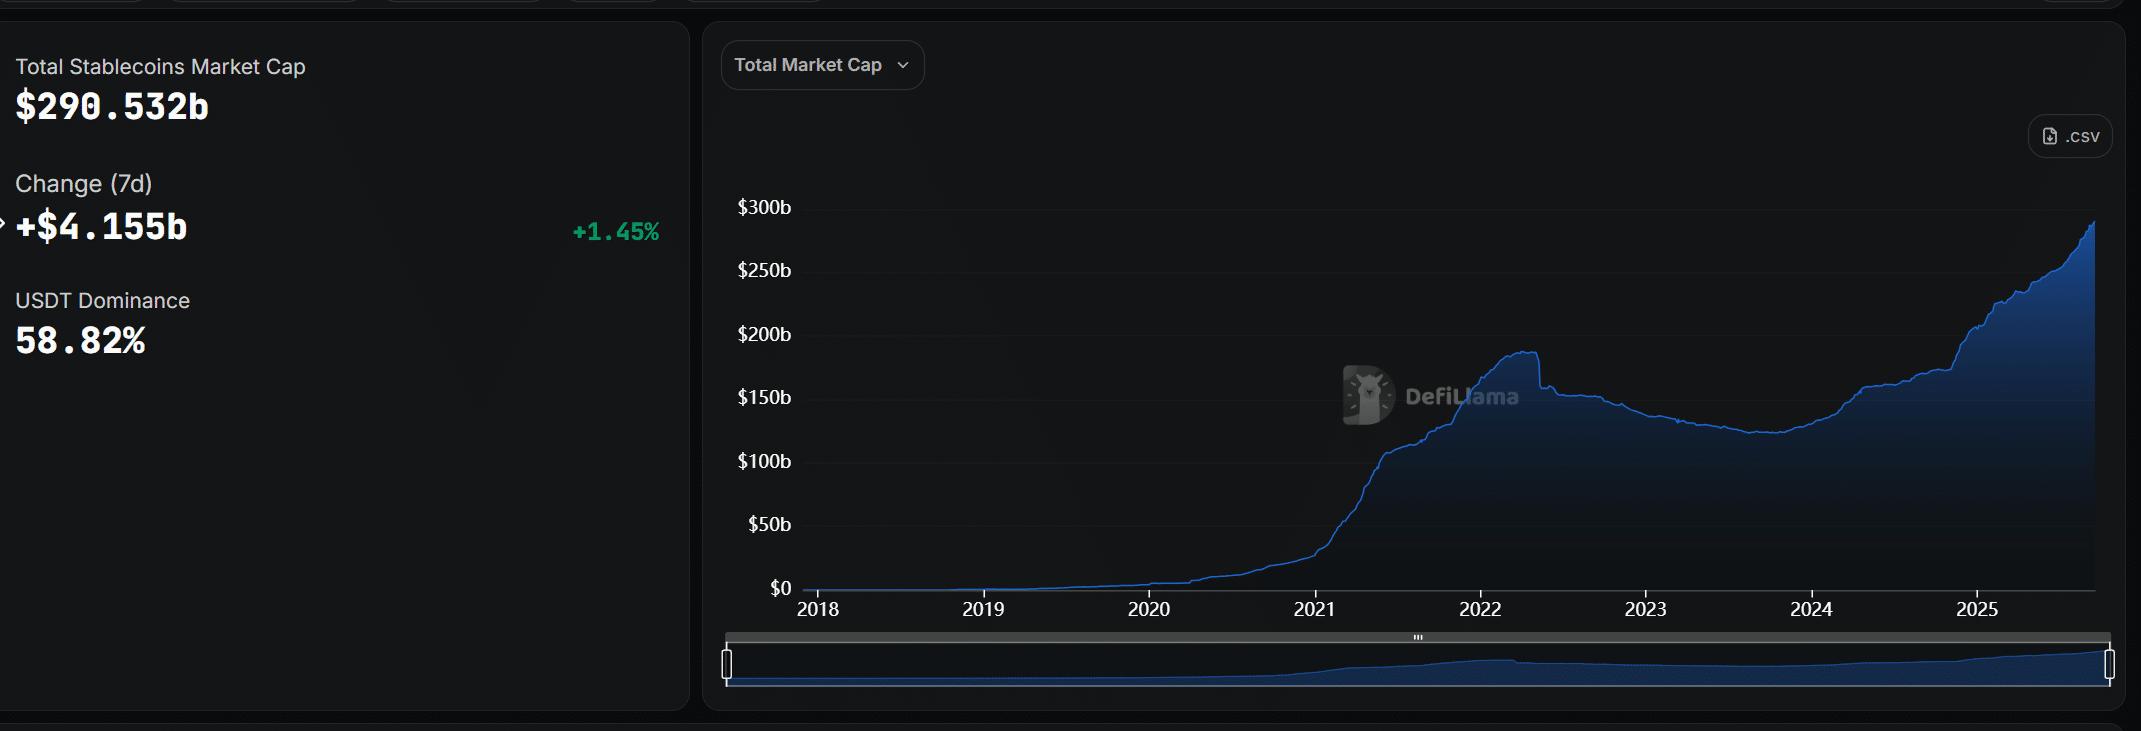Click the CSV download file icon
Screen dimensions: 2141x731
pos(2050,136)
